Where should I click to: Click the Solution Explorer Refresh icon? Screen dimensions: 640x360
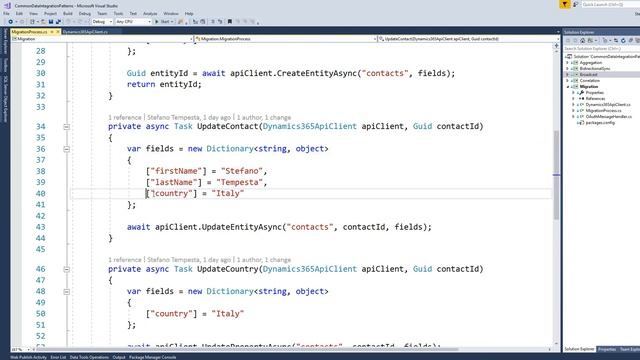pos(623,40)
